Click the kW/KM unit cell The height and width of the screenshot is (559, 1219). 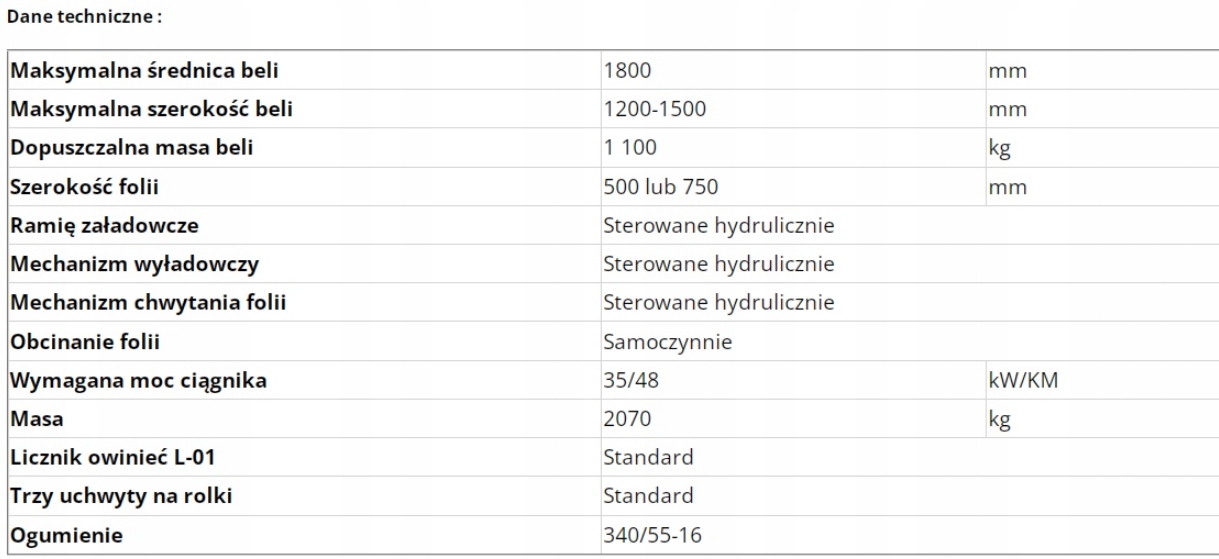(x=1023, y=380)
